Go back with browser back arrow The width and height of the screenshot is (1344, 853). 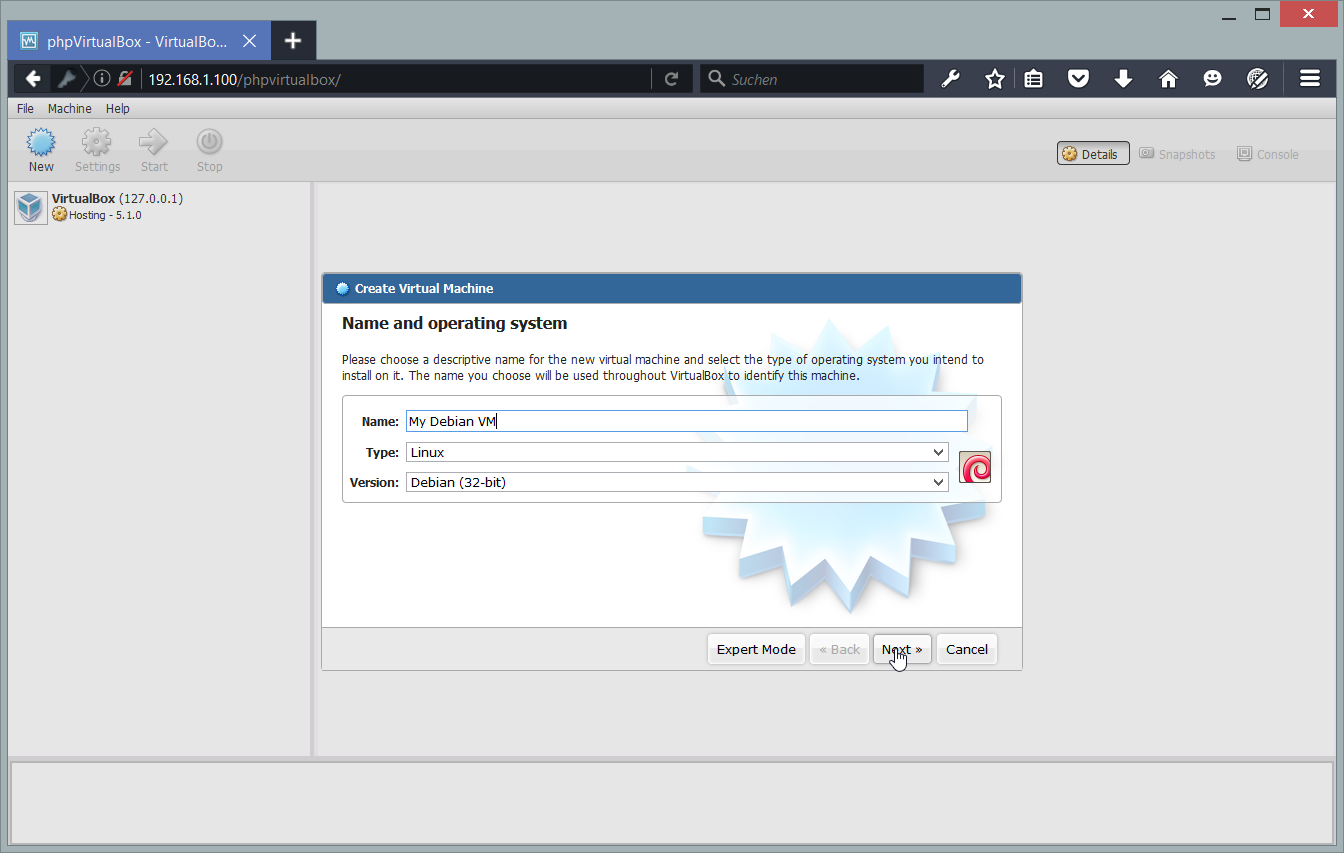pos(33,79)
